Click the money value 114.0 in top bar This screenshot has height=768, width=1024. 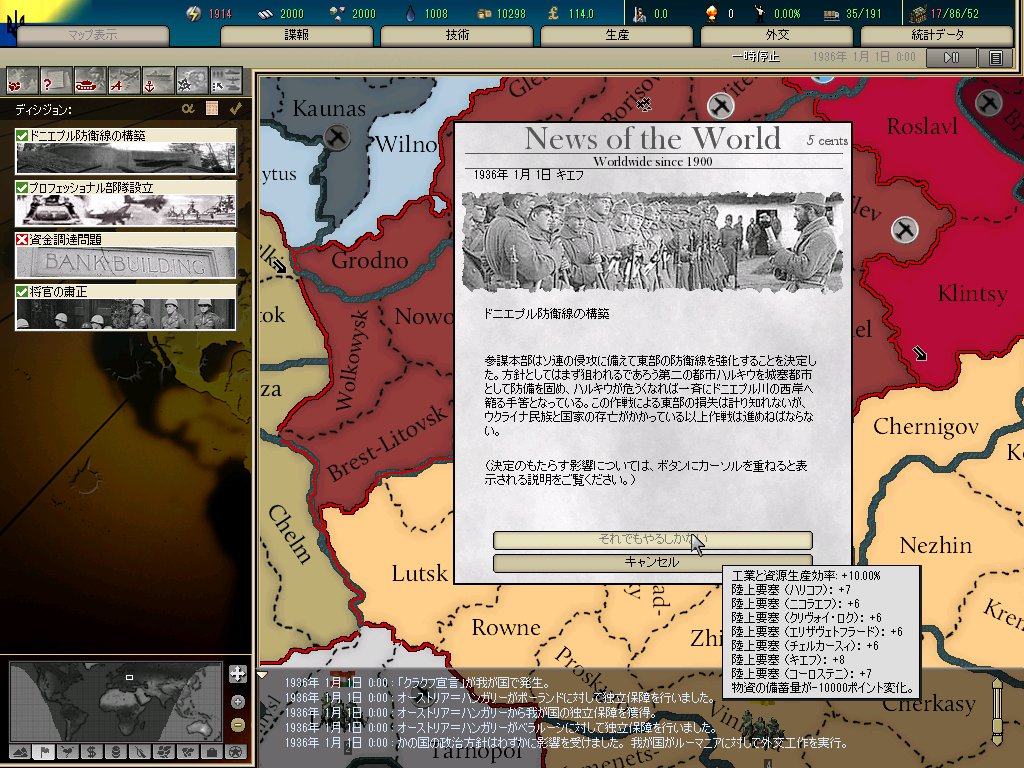(x=580, y=13)
